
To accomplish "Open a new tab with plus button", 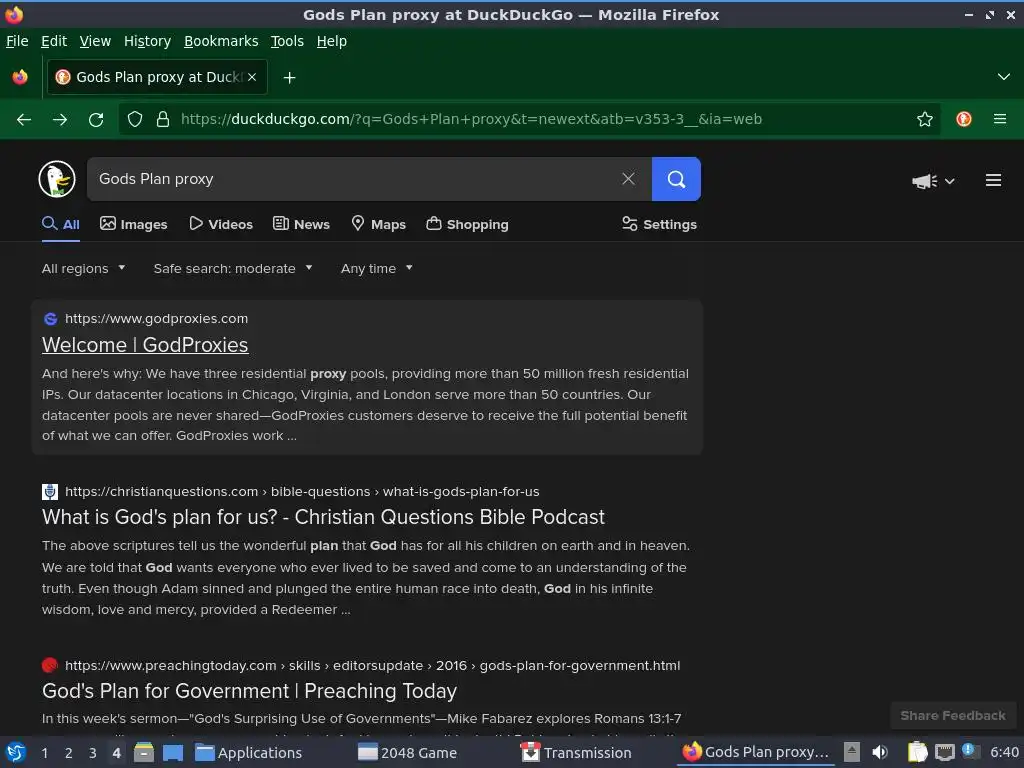I will click(289, 78).
